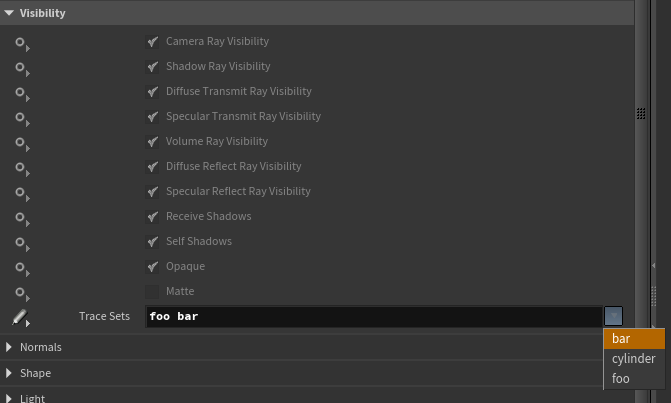Enable the Matte checkbox
Screen dimensions: 671x403
tap(153, 291)
